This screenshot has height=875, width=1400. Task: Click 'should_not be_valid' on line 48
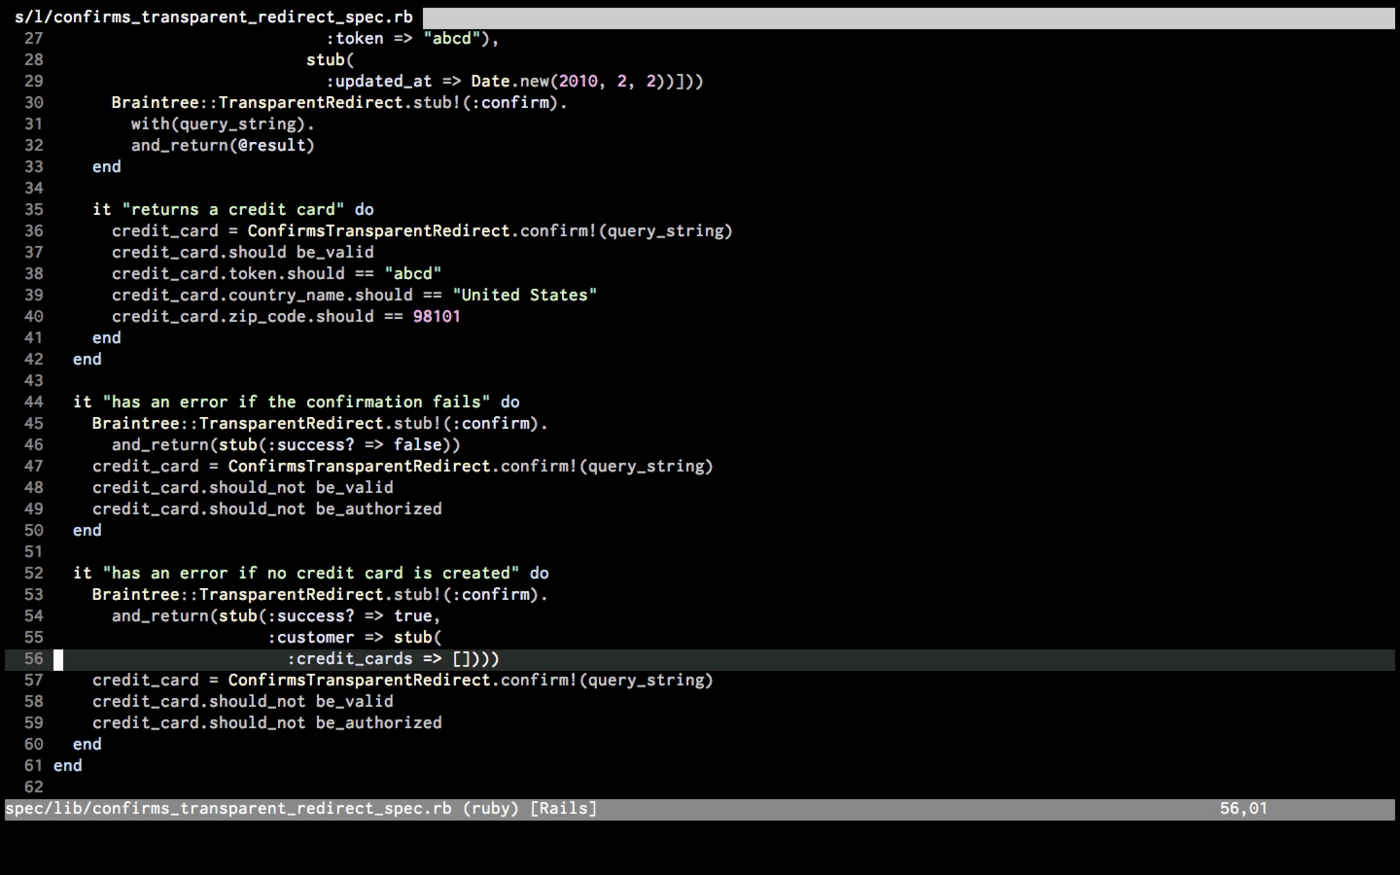(301, 487)
